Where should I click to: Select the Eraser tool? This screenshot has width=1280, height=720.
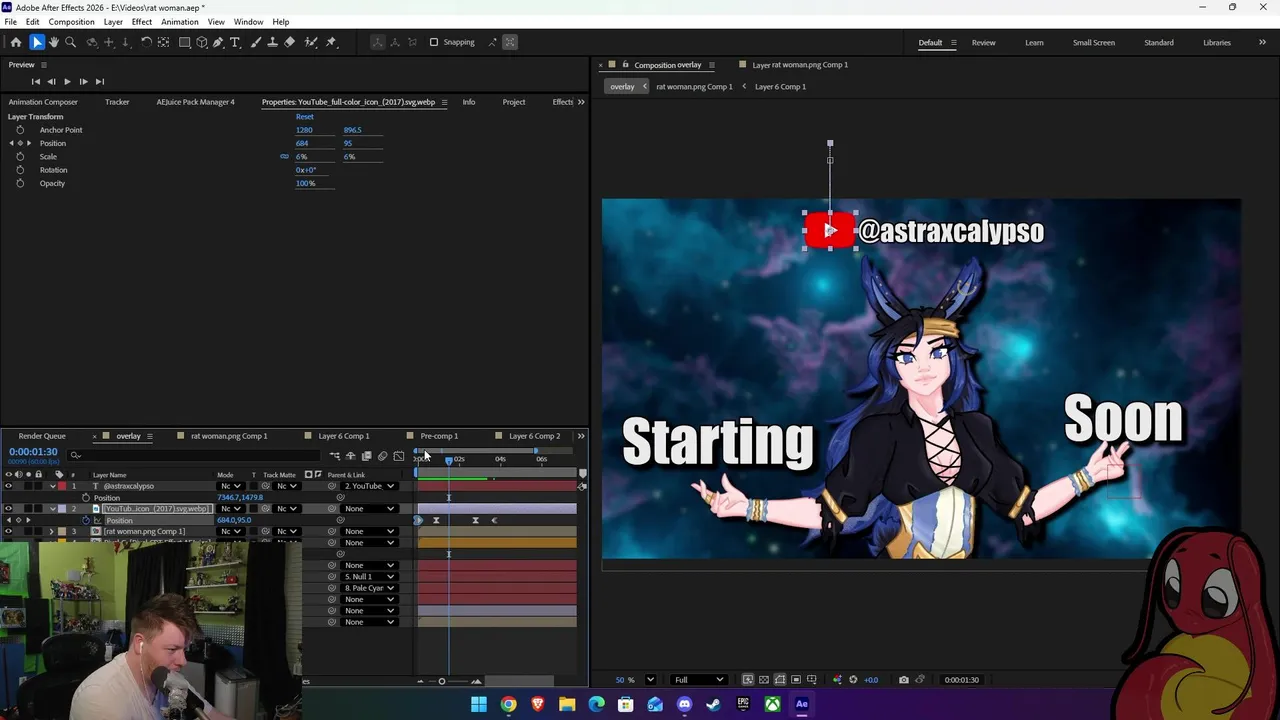290,42
